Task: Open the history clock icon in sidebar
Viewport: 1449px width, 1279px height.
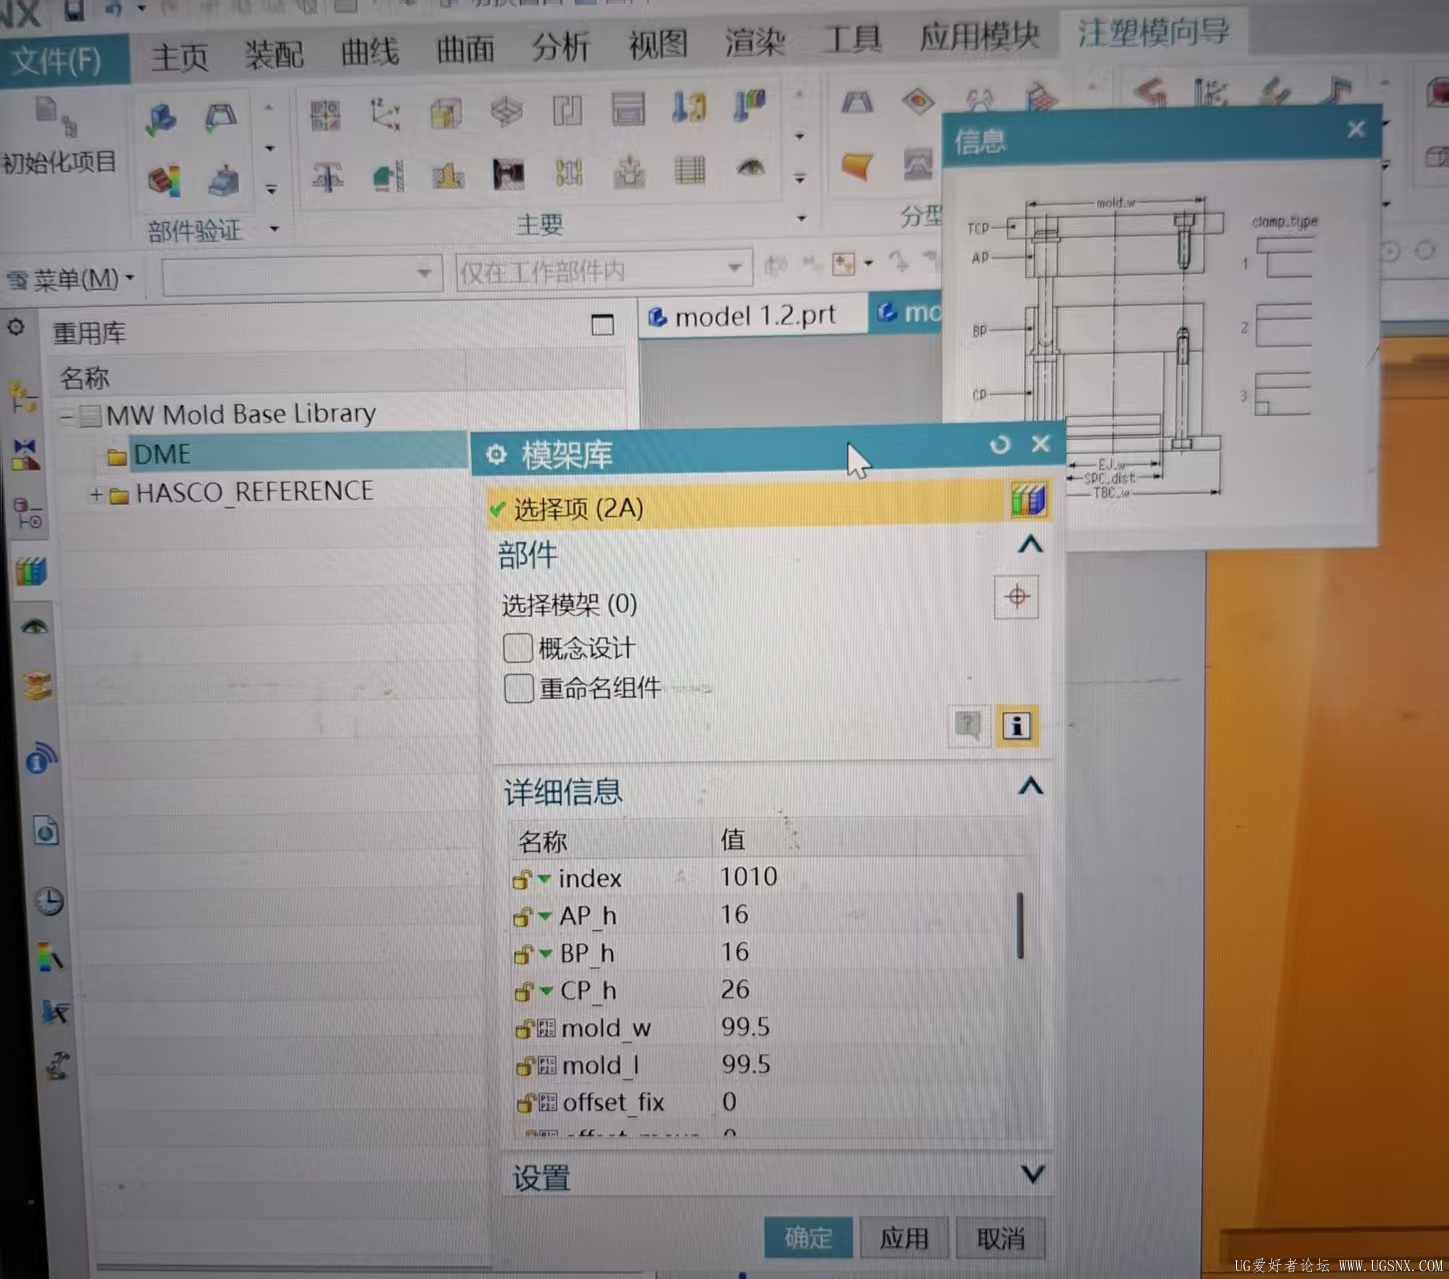Action: click(48, 901)
